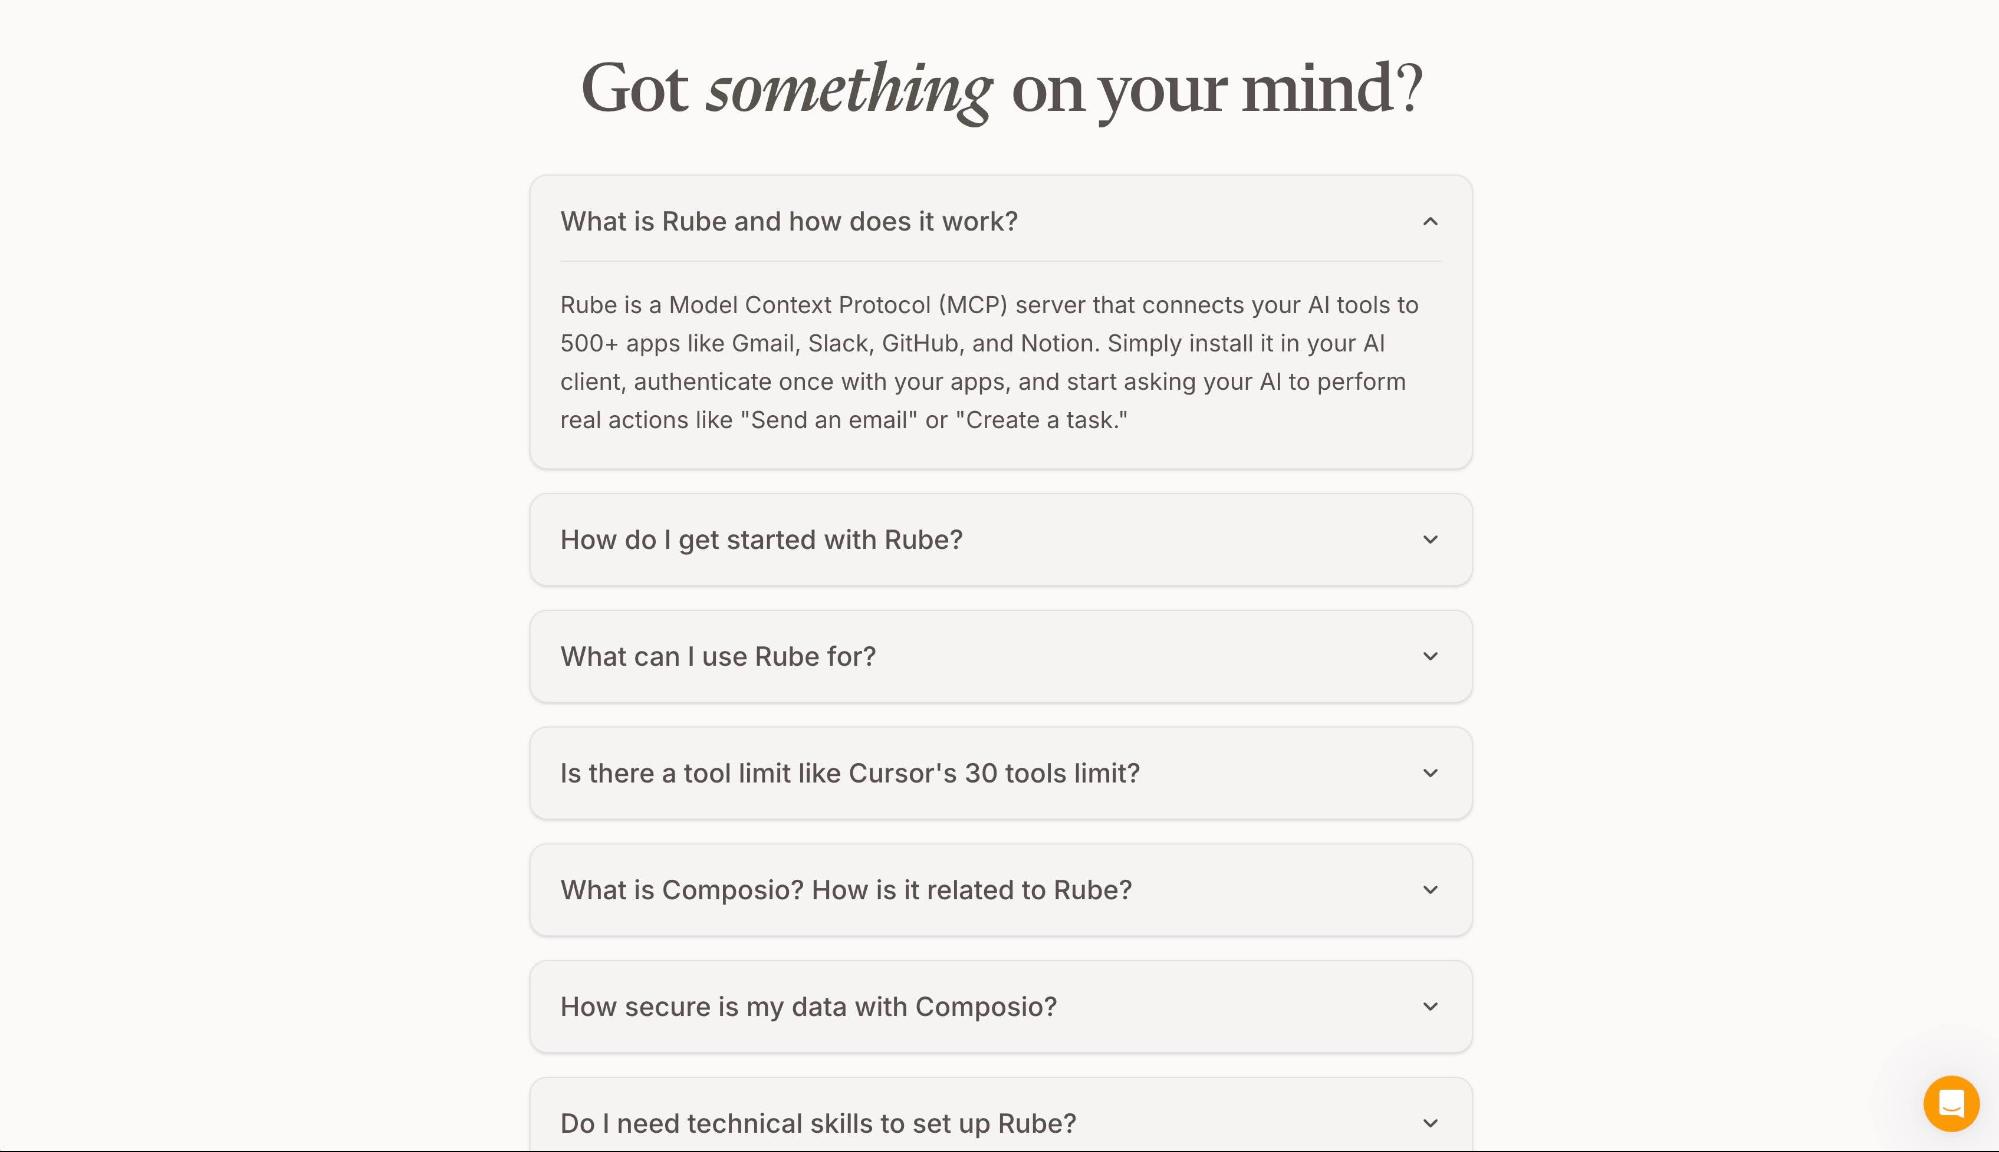Click the chevron on 'How do I get started with Rube?'

pos(1430,539)
